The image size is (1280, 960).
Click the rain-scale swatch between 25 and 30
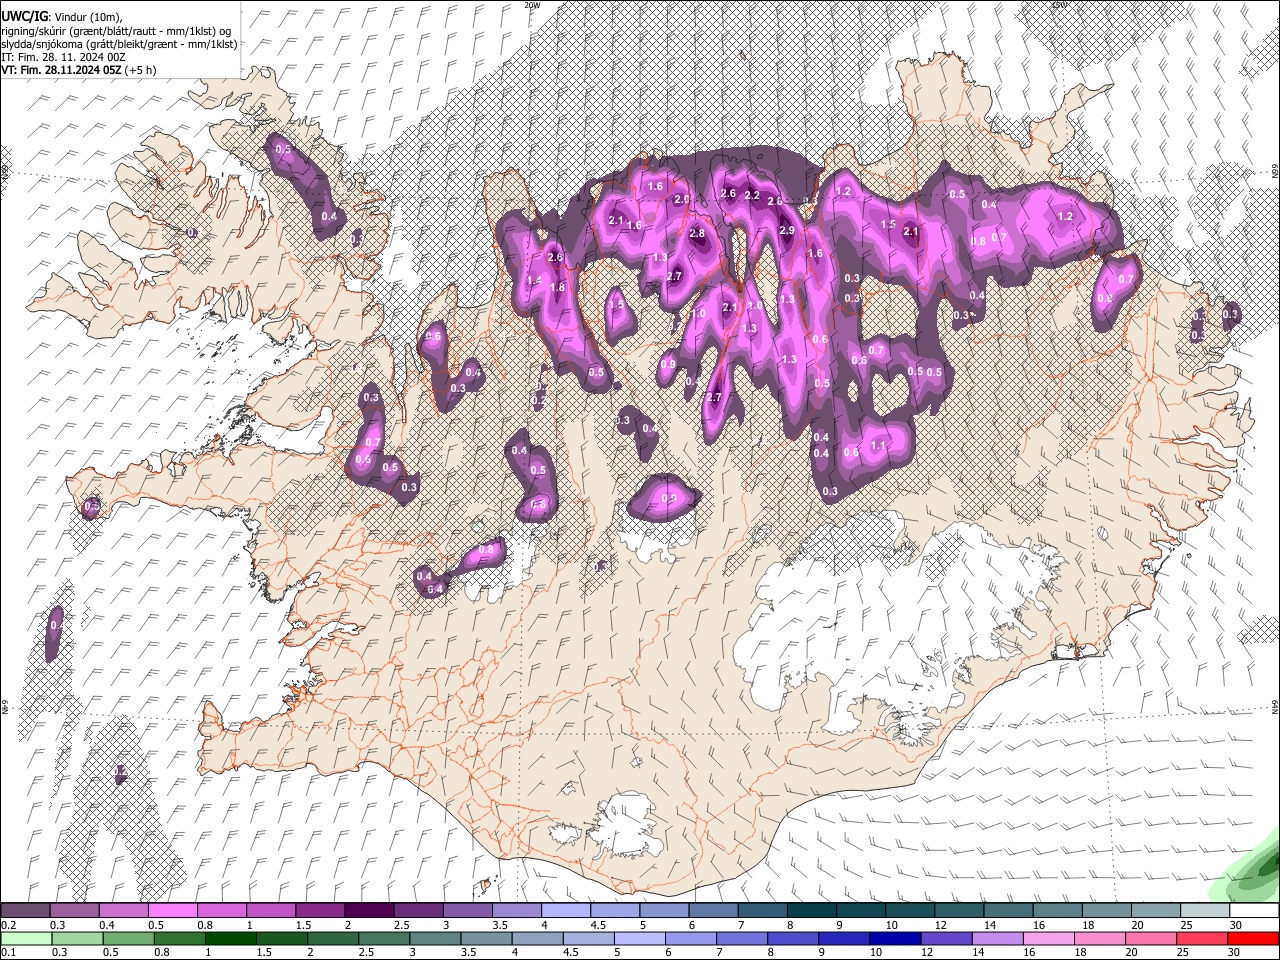click(1201, 938)
